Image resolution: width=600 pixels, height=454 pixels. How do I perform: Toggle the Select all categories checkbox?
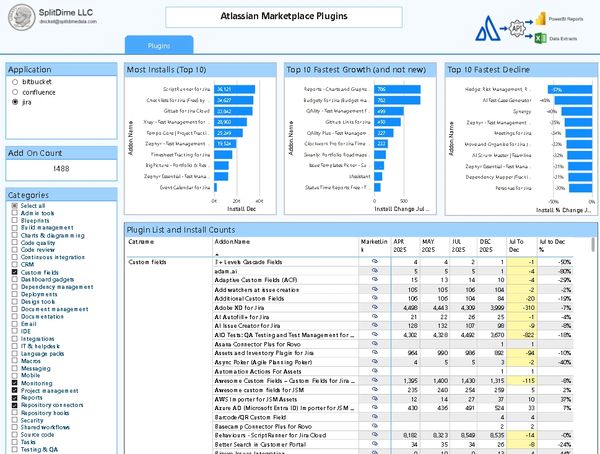click(x=14, y=205)
